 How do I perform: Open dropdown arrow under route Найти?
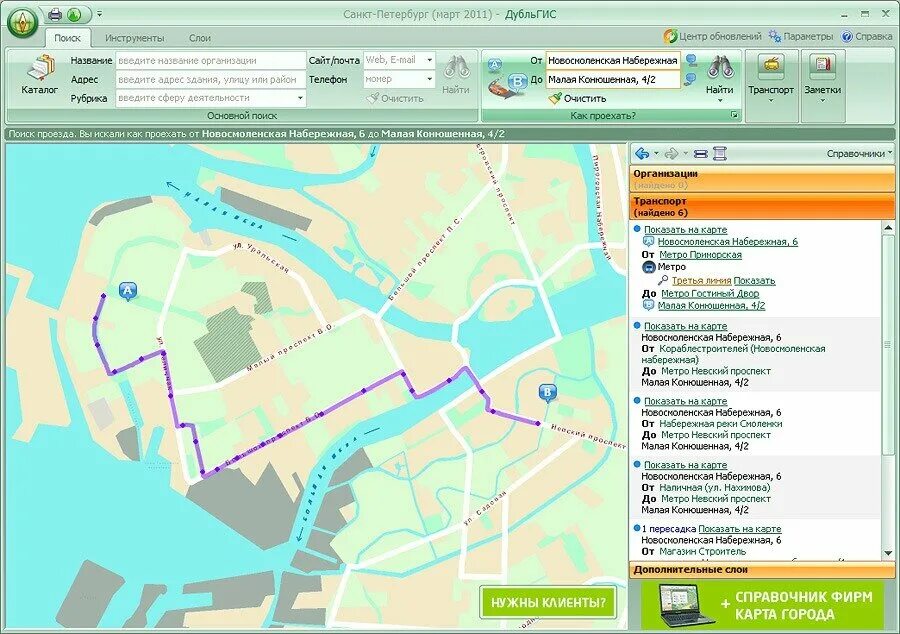(x=720, y=101)
